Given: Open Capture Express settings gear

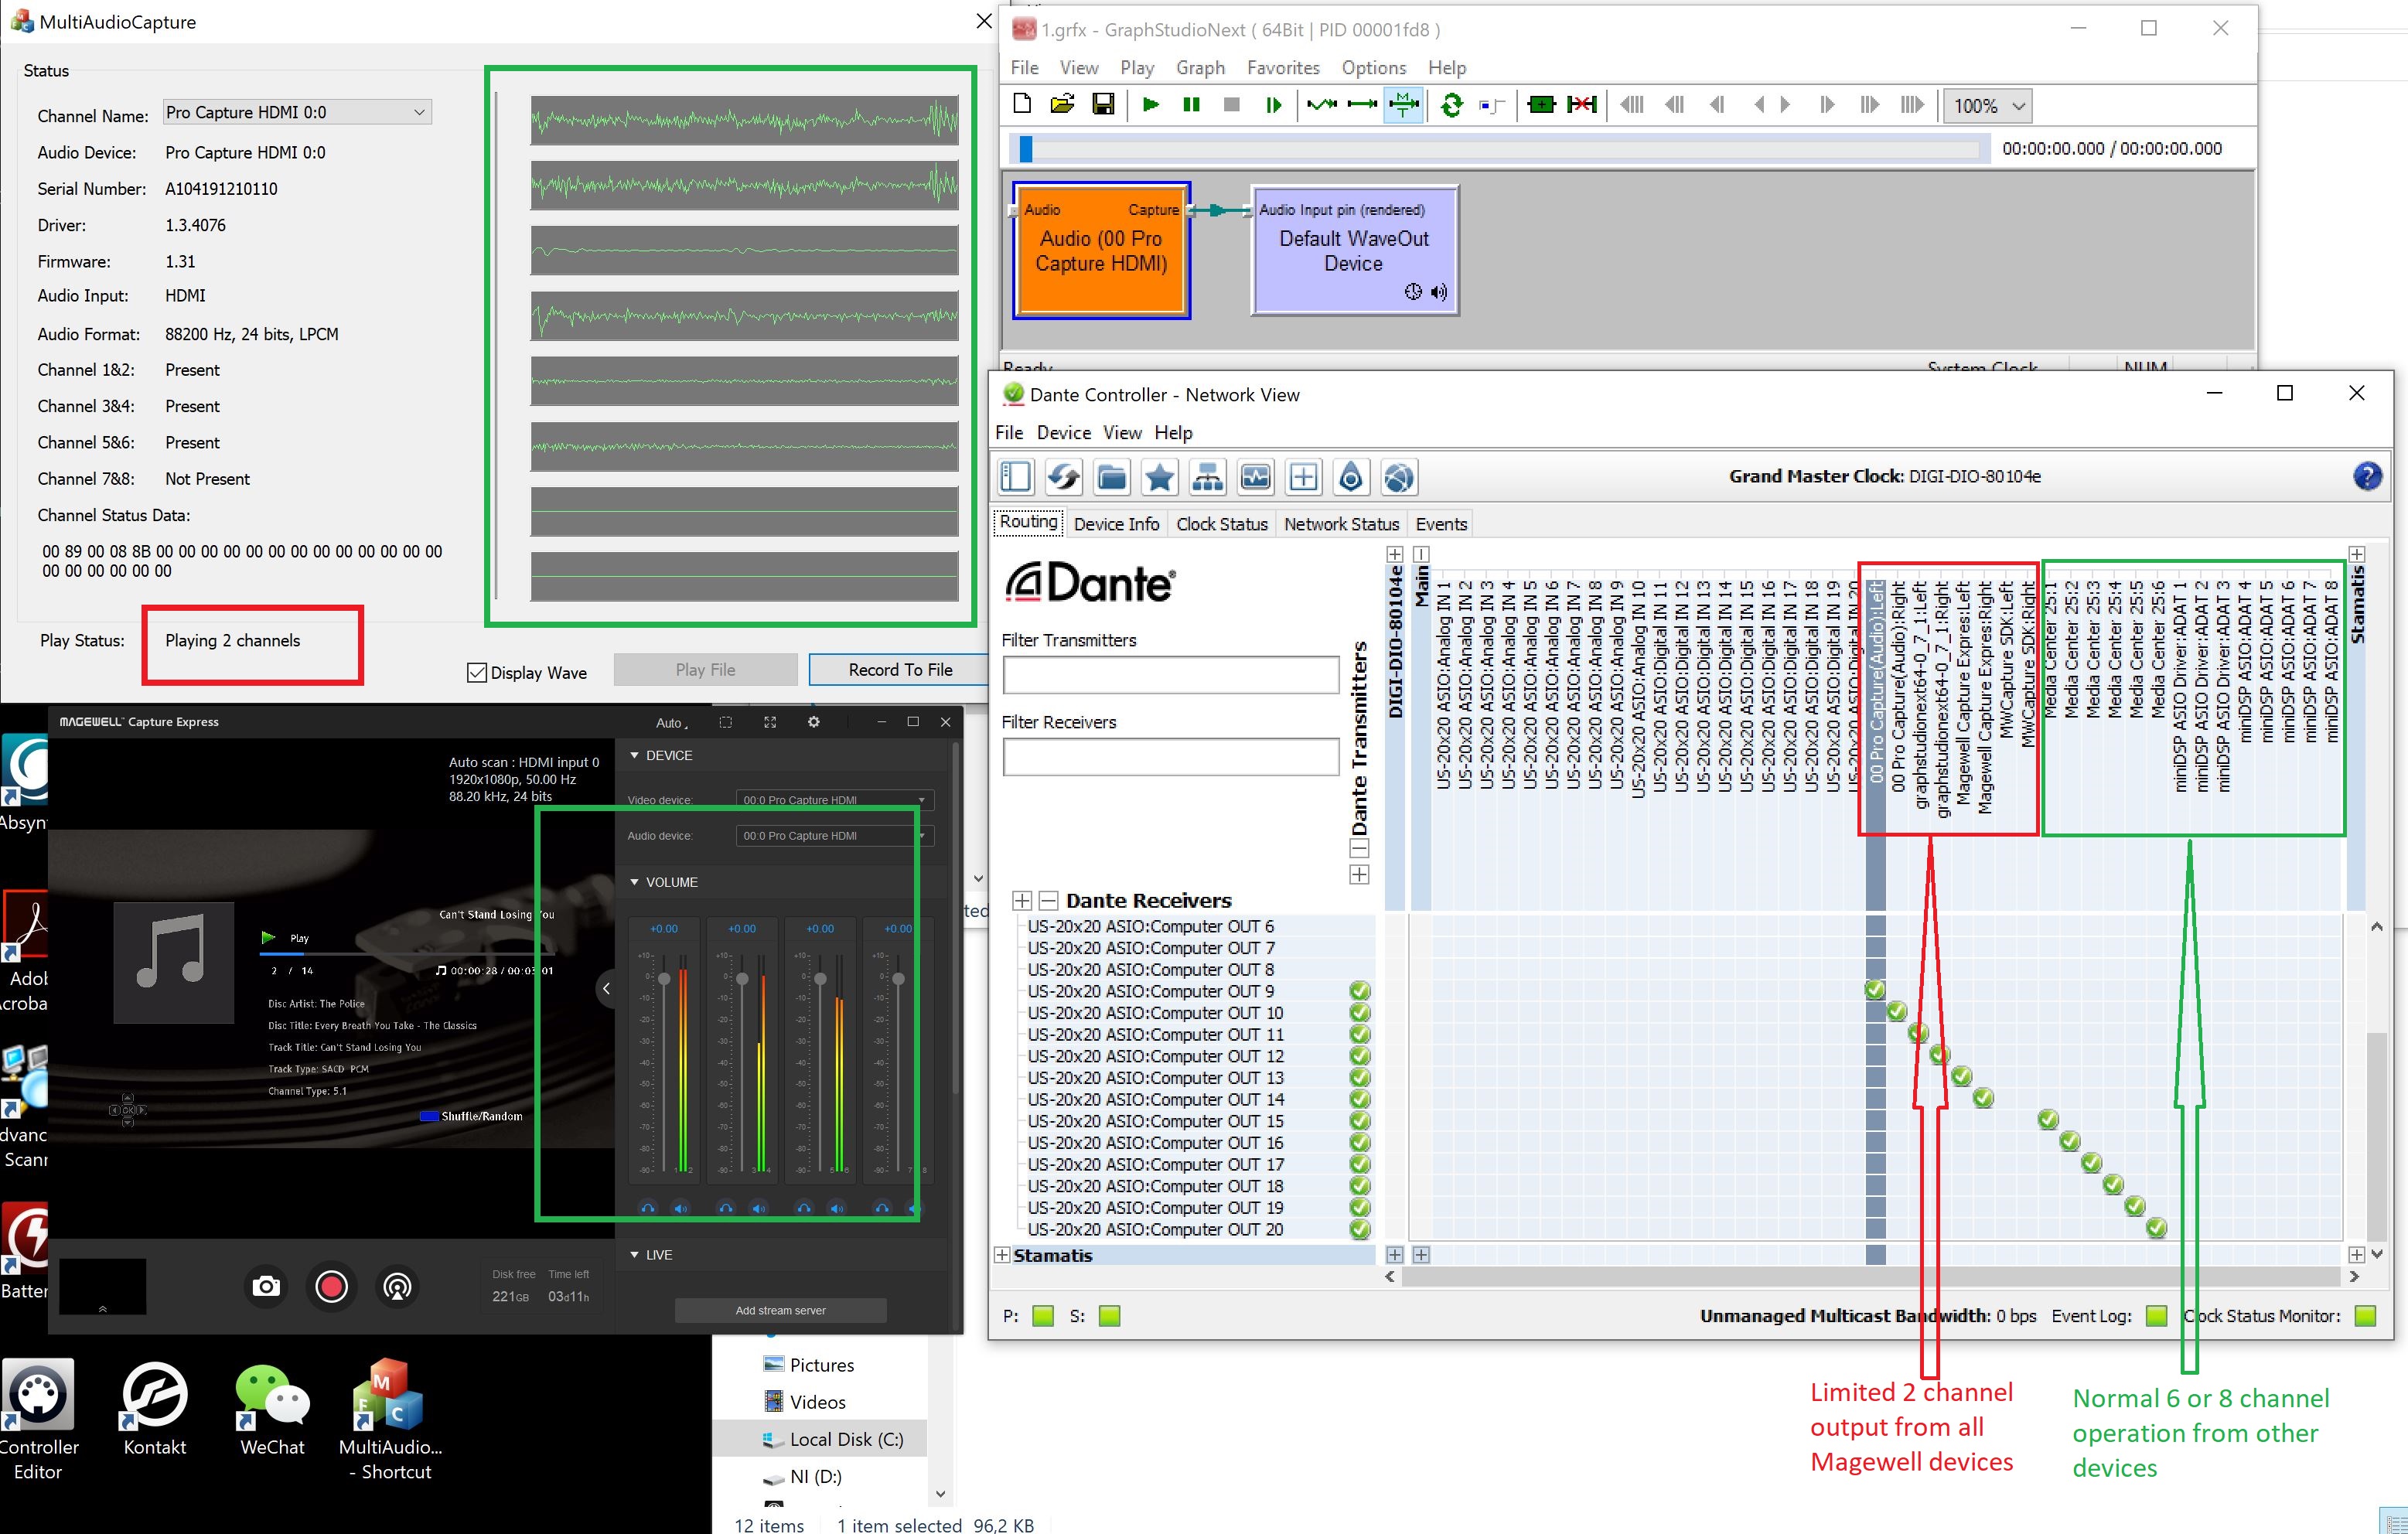Looking at the screenshot, I should coord(814,722).
